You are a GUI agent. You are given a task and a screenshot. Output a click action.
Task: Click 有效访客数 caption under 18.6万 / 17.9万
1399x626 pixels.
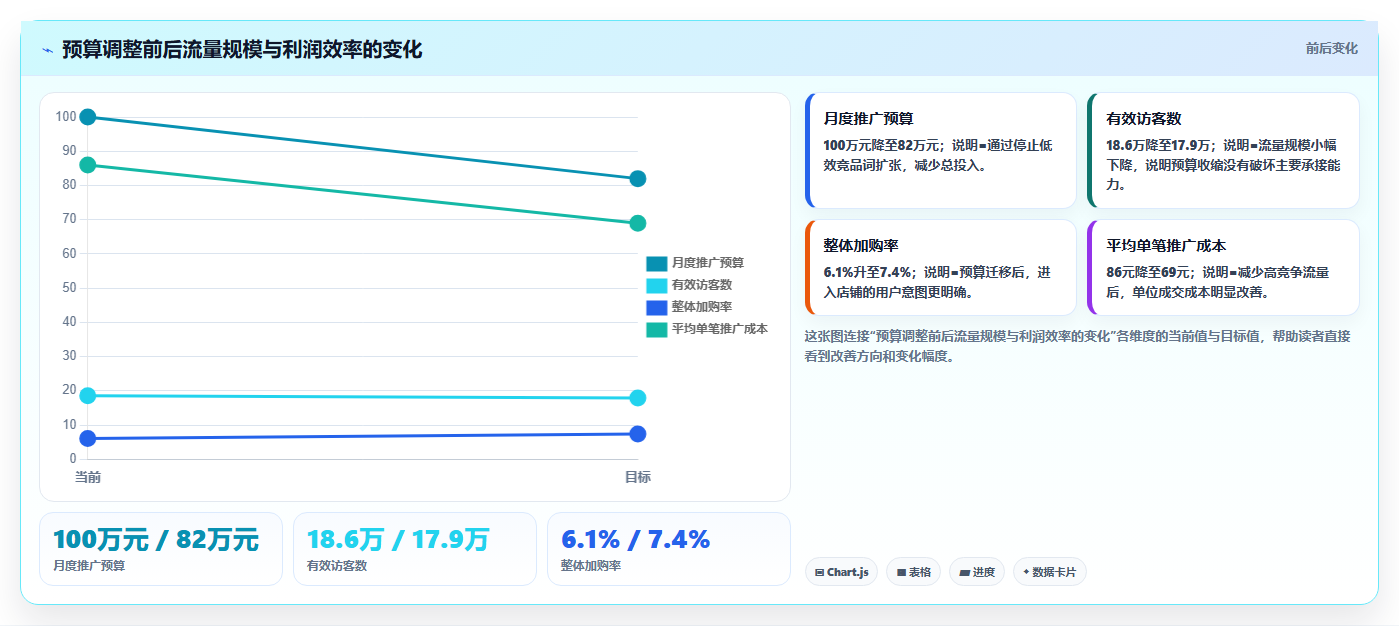[x=337, y=566]
